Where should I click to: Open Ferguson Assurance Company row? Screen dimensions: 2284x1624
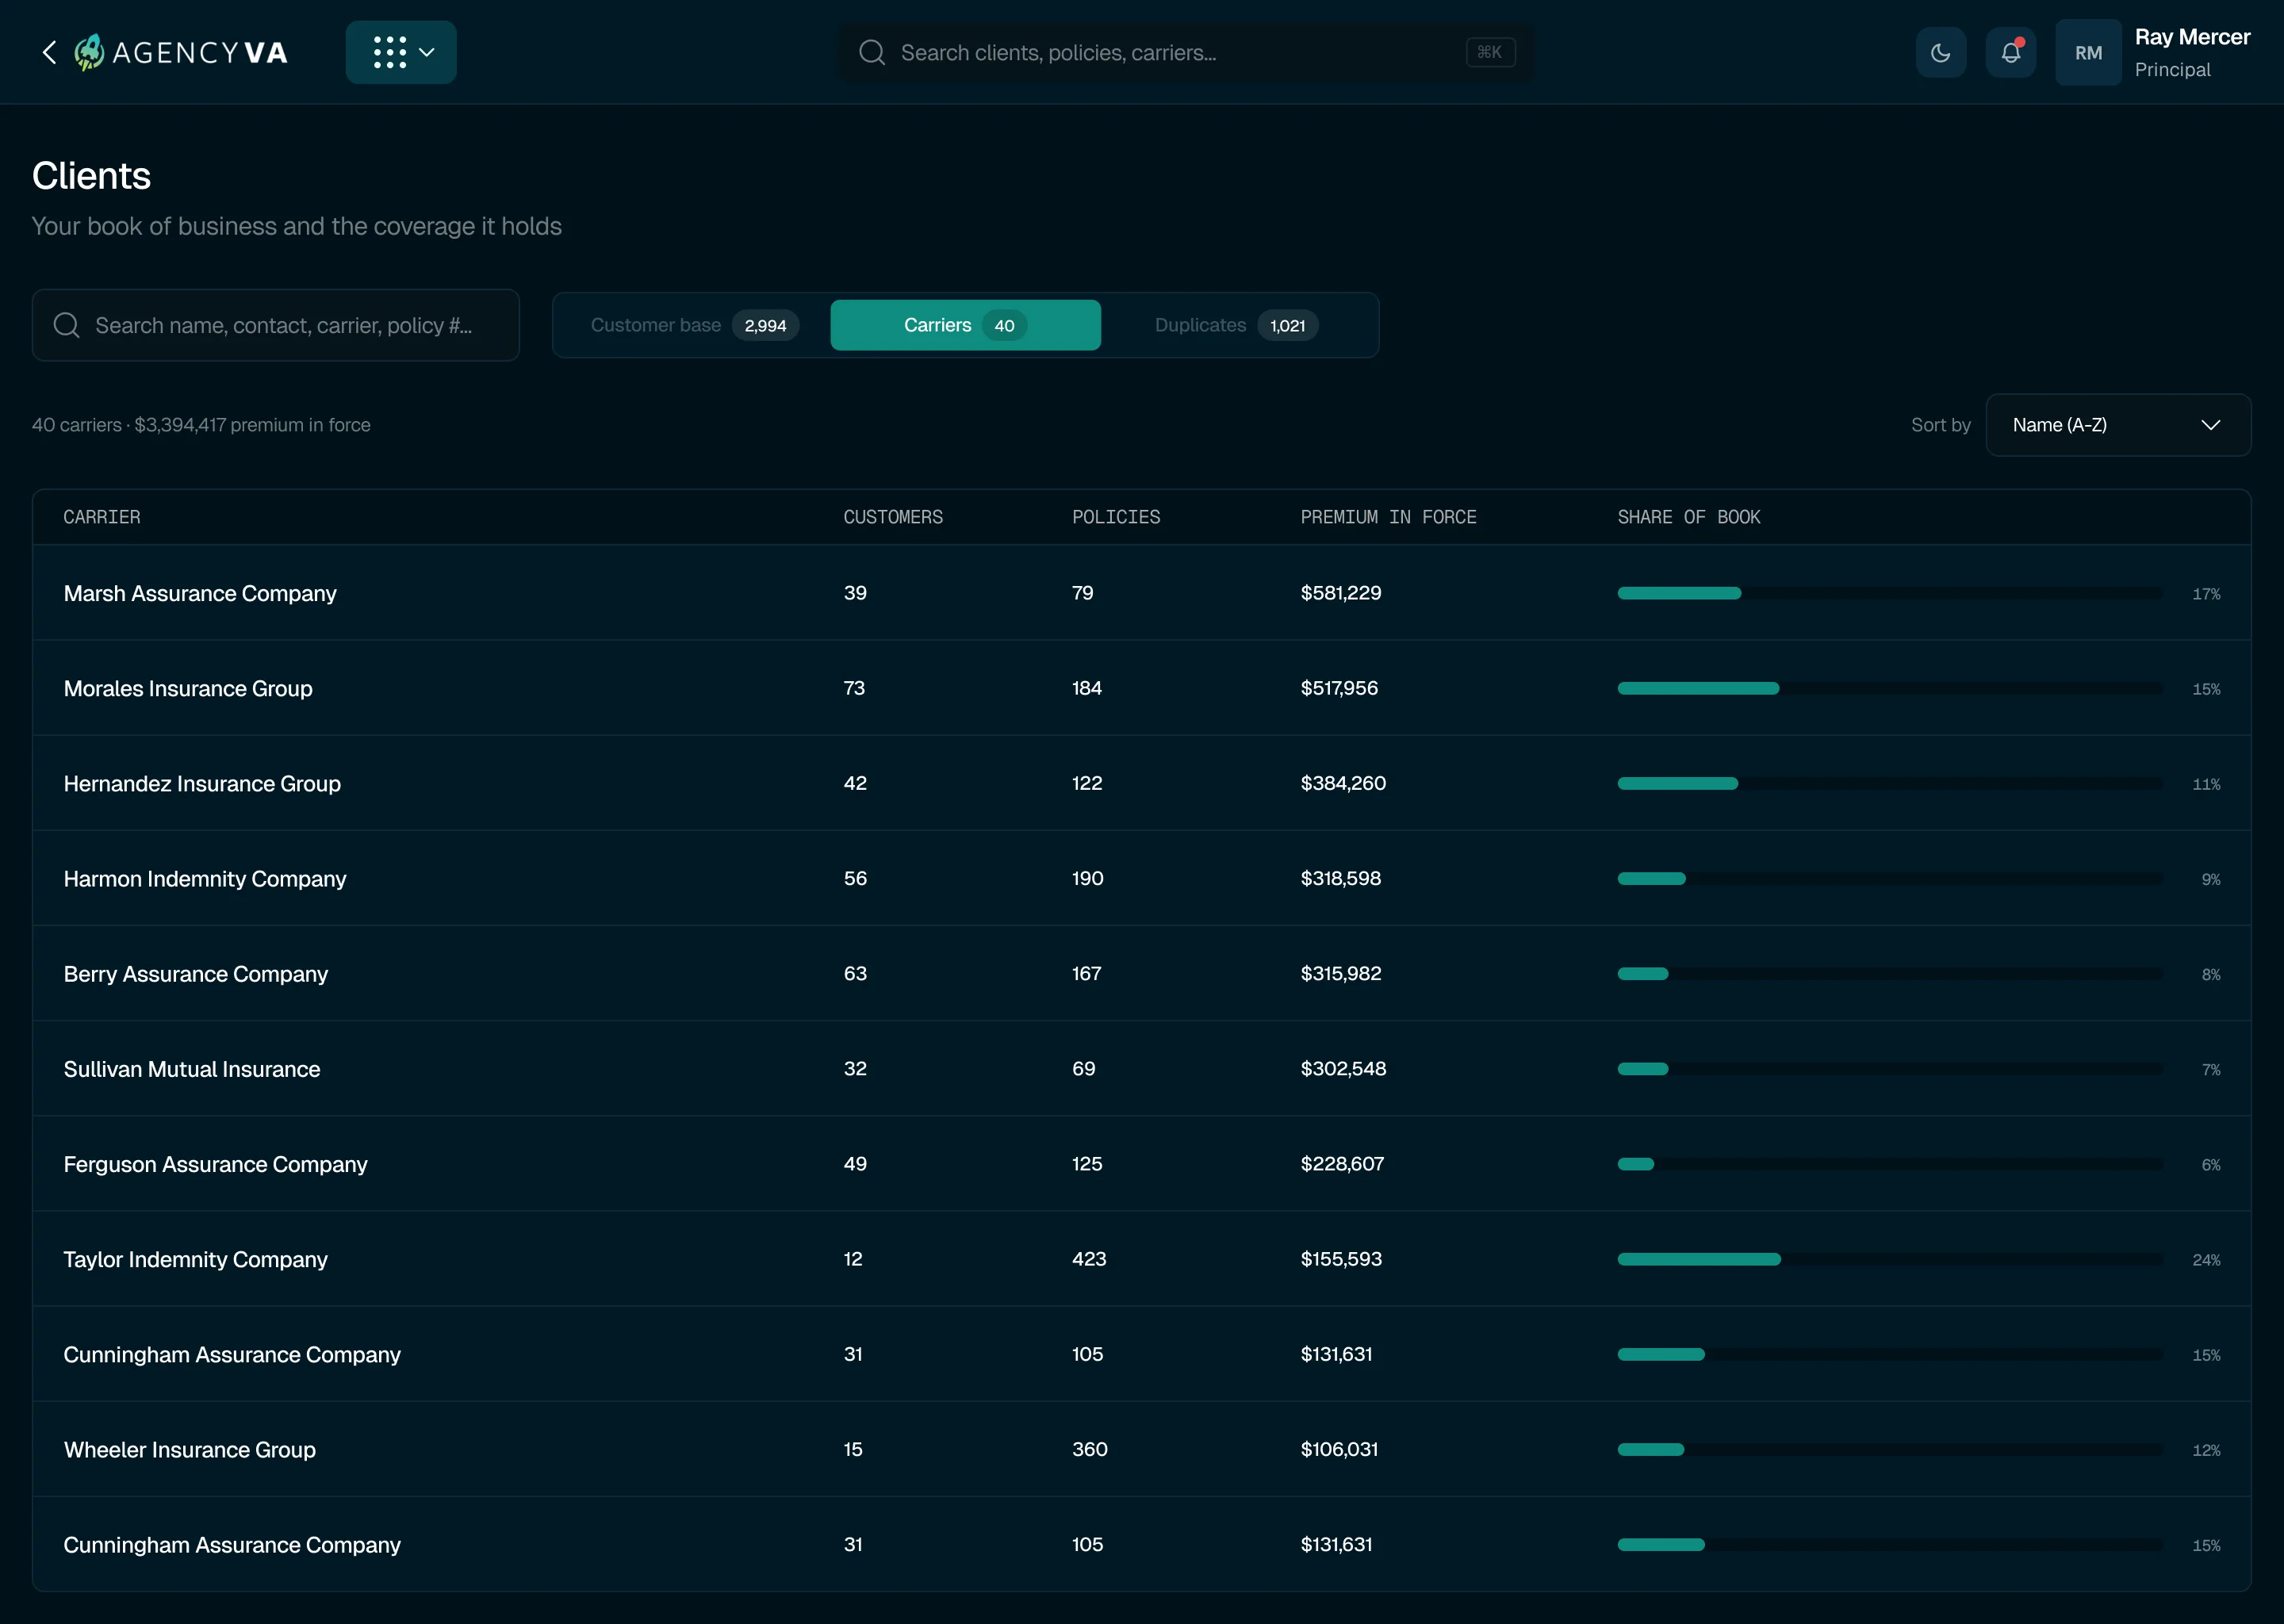(x=1141, y=1164)
